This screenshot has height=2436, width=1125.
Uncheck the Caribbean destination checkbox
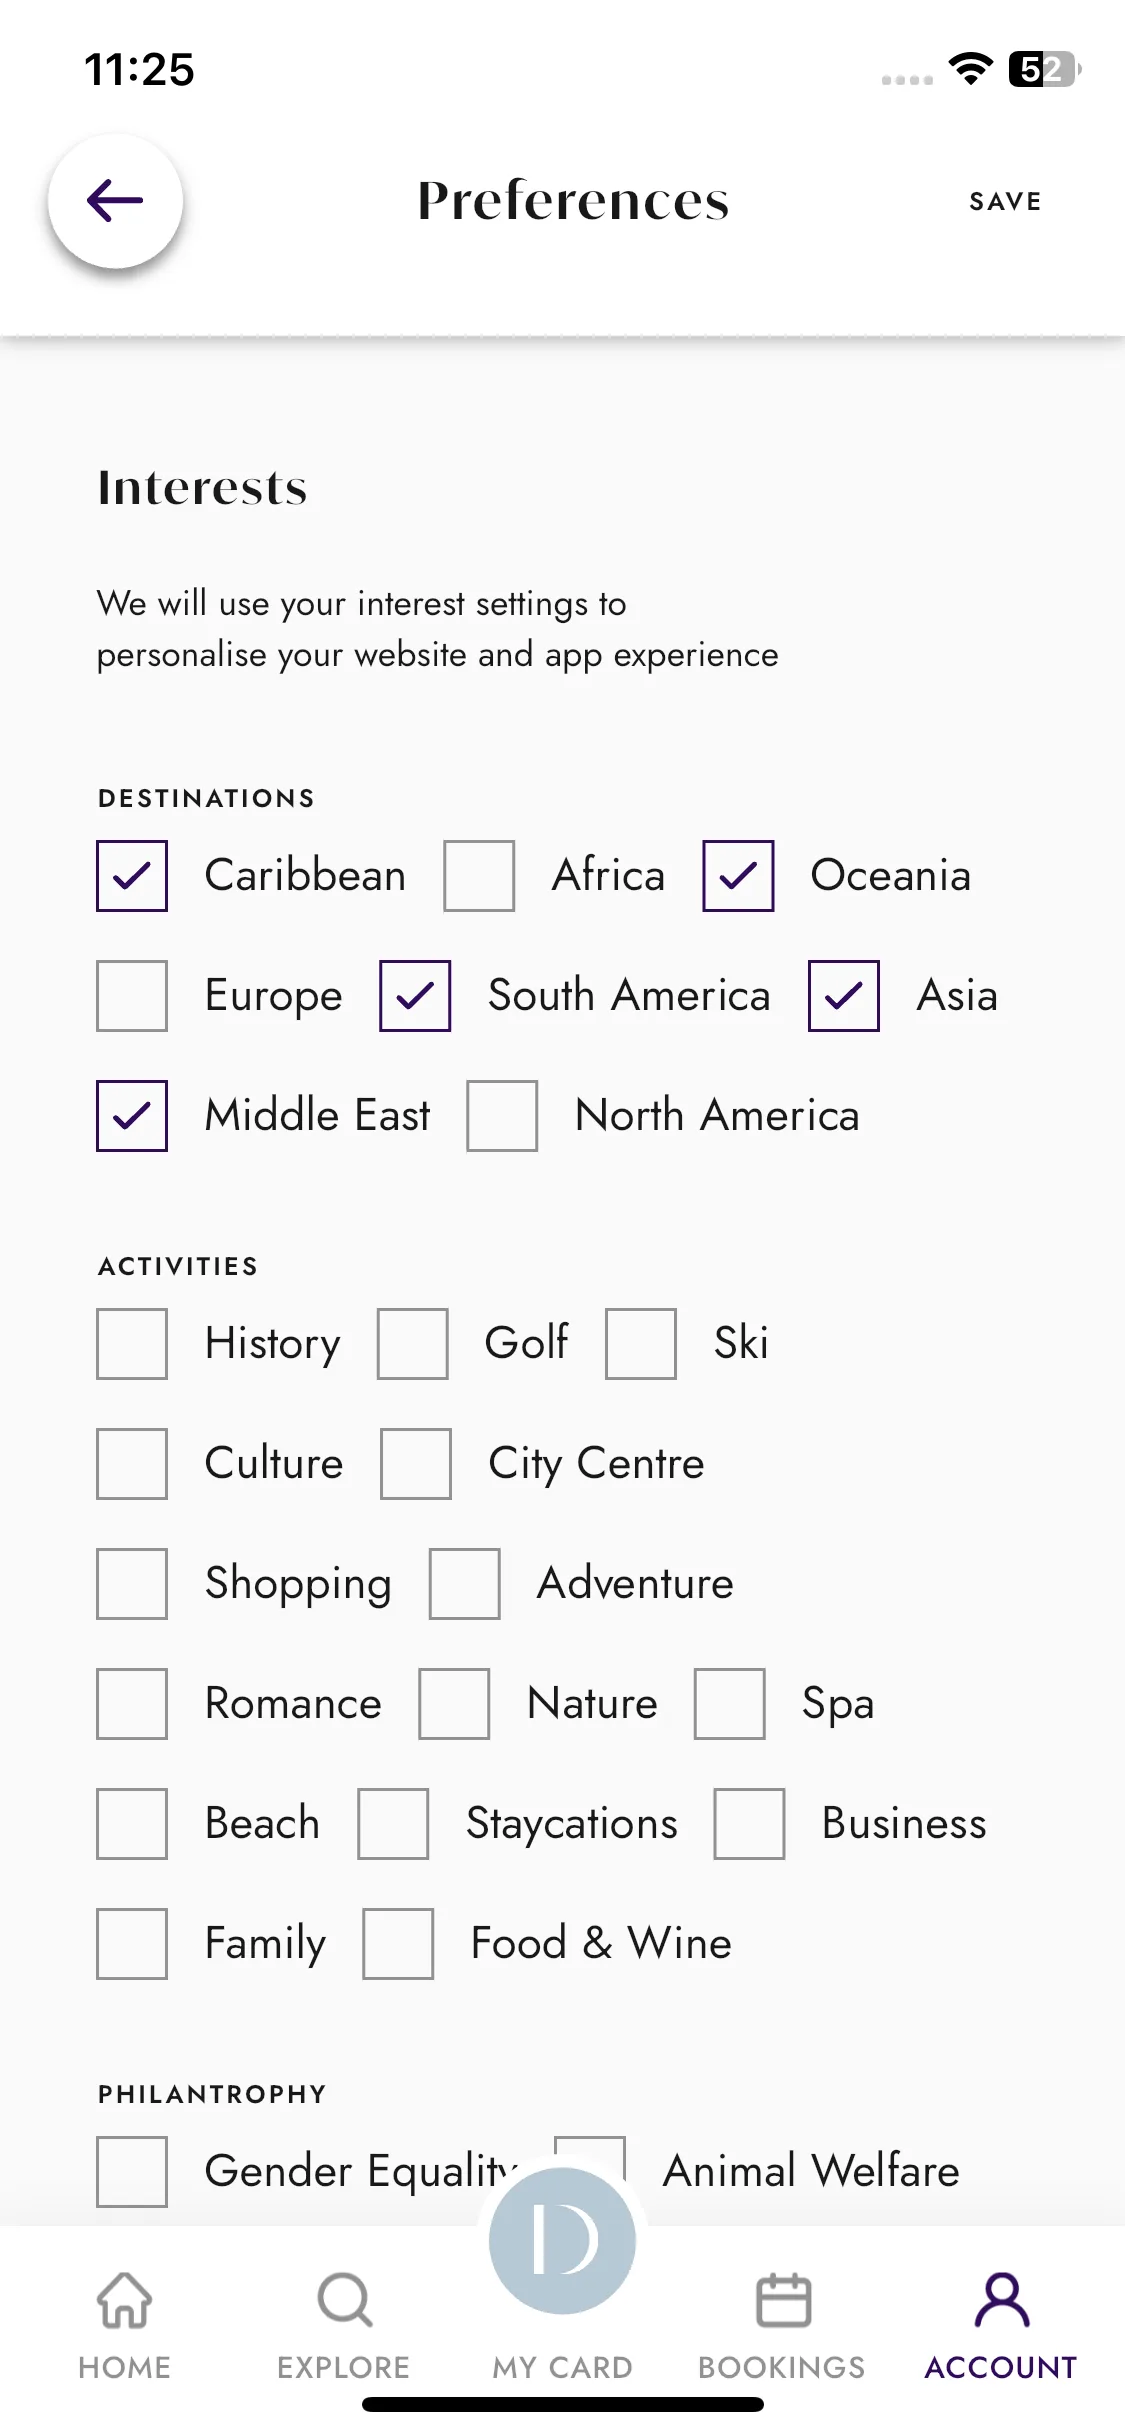[132, 876]
